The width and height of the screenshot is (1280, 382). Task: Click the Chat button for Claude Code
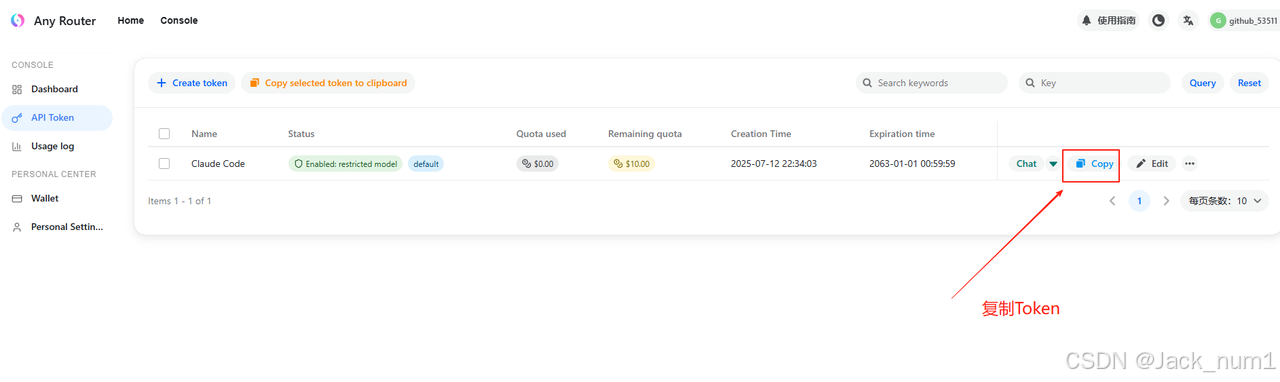(1027, 164)
